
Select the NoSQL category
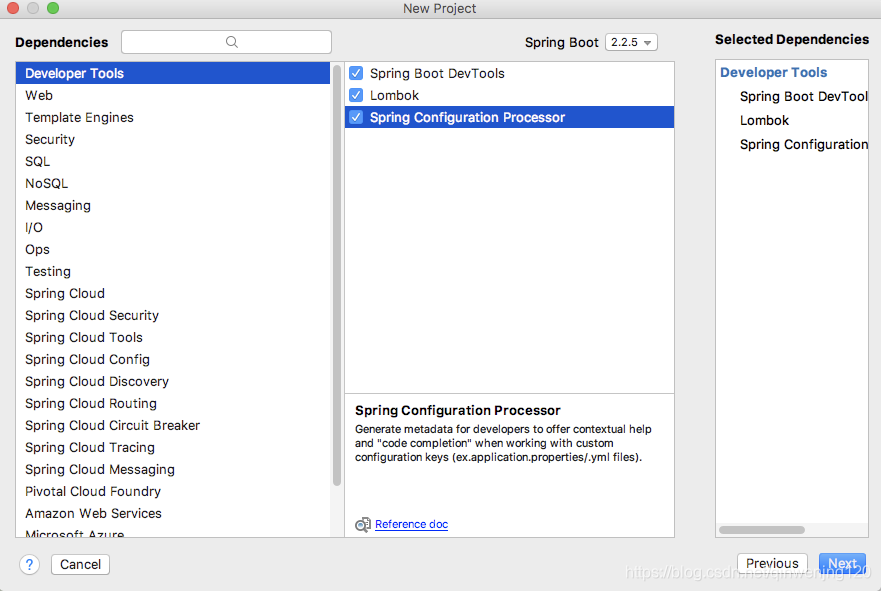173,183
